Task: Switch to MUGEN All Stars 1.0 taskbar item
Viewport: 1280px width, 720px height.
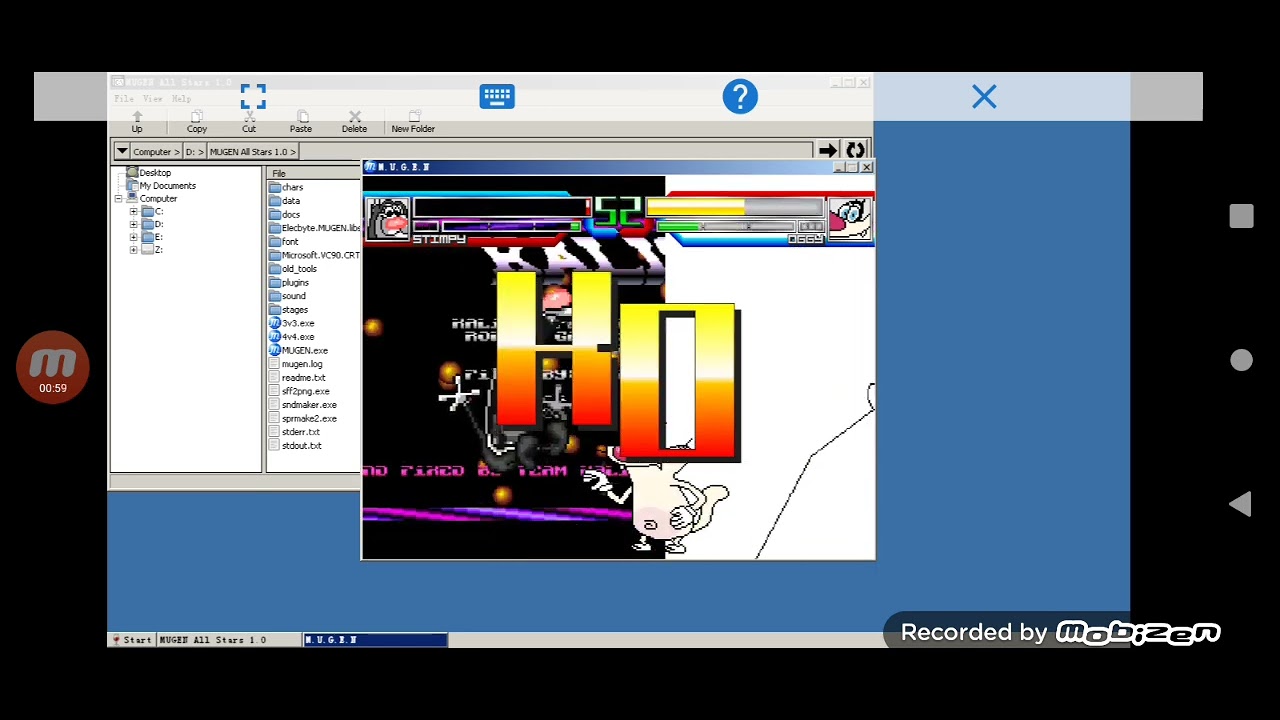Action: 230,640
